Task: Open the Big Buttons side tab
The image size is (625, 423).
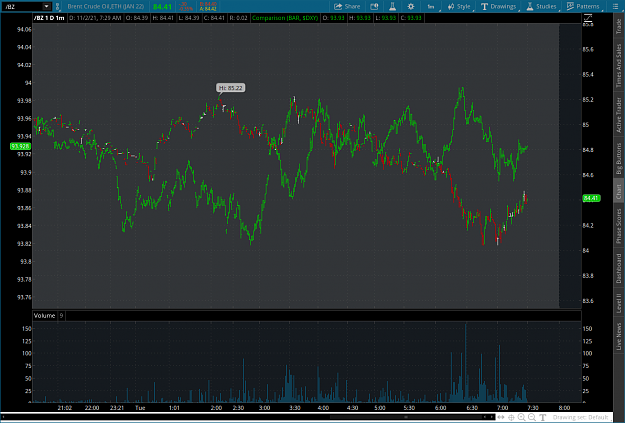Action: point(619,158)
